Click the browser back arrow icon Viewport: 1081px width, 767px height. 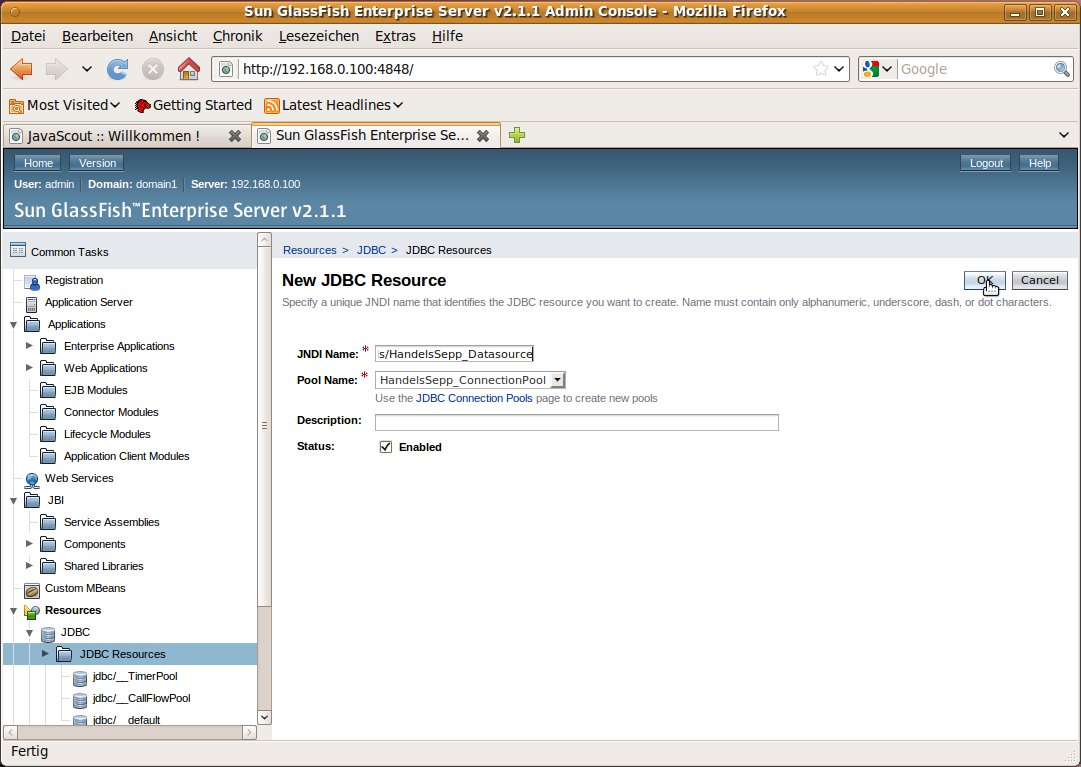(x=22, y=69)
